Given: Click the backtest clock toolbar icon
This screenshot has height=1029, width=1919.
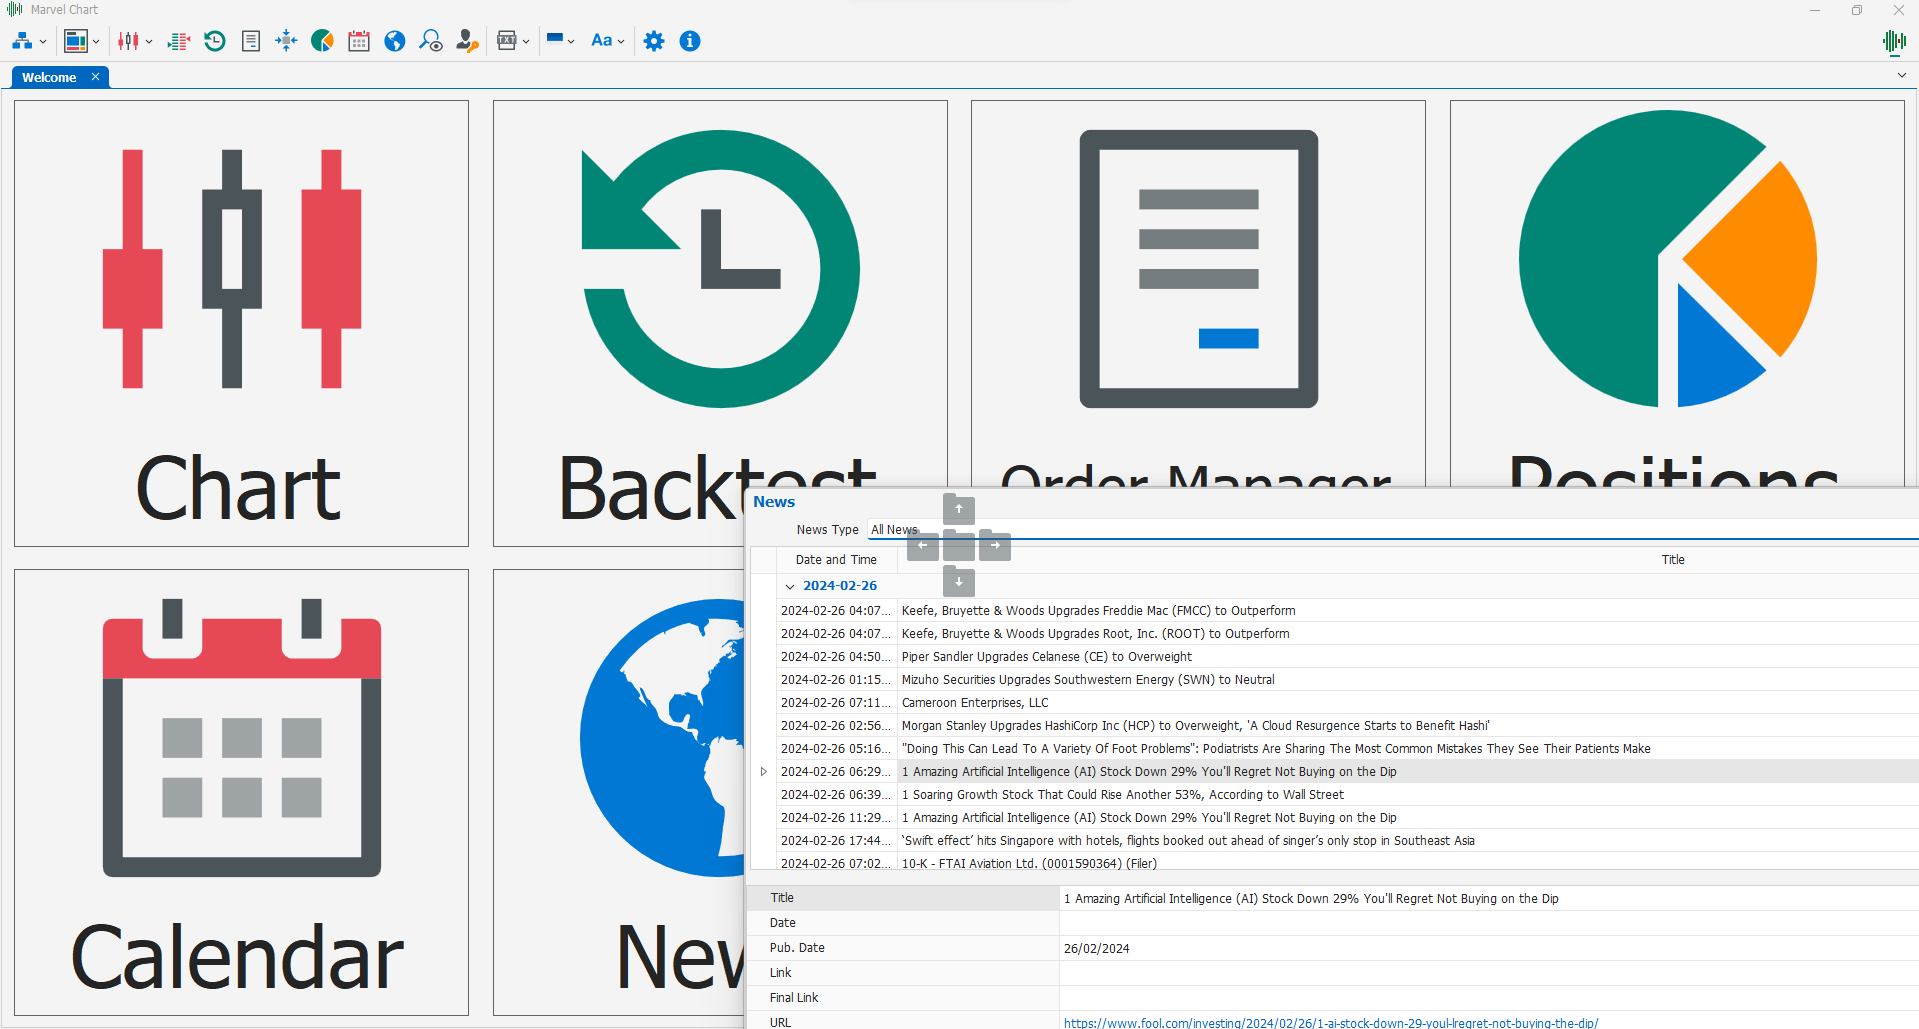Looking at the screenshot, I should coord(215,41).
